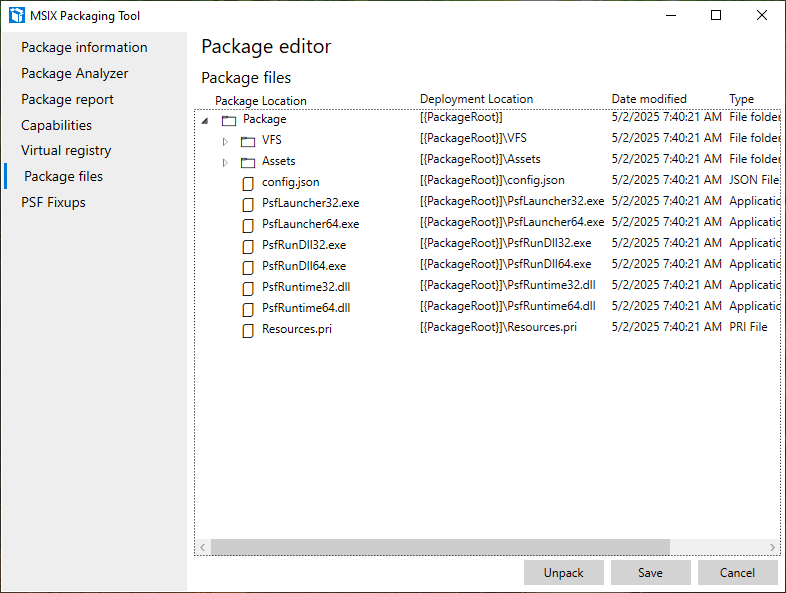This screenshot has height=593, width=786.
Task: Maximize the MSIX Packaging Tool window
Action: click(x=716, y=16)
